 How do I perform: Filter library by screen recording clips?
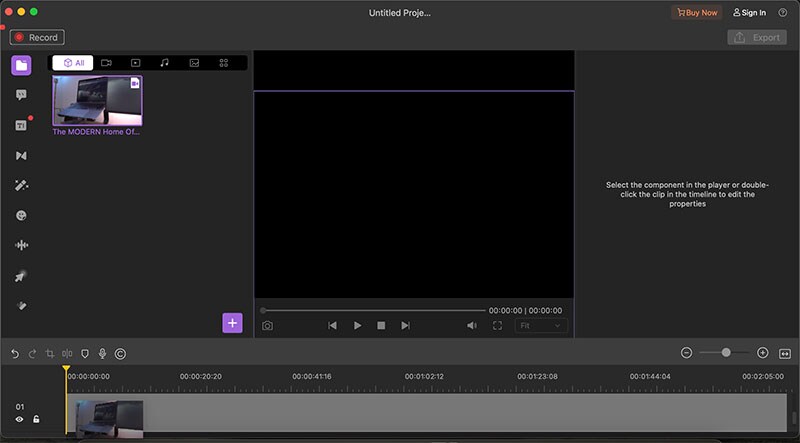[x=135, y=63]
